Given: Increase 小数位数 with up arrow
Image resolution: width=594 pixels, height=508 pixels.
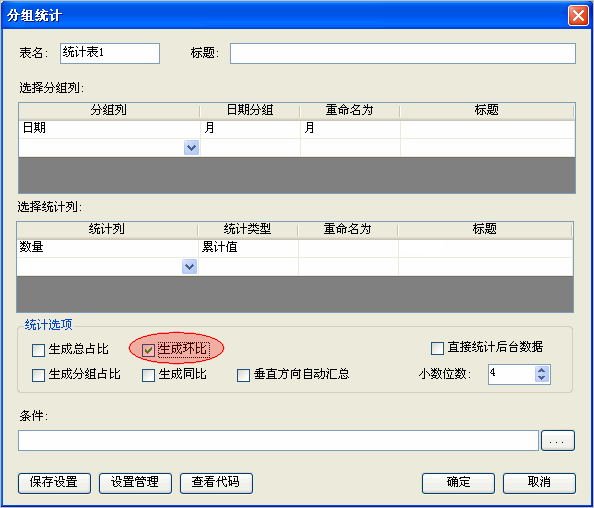Looking at the screenshot, I should pyautogui.click(x=542, y=370).
